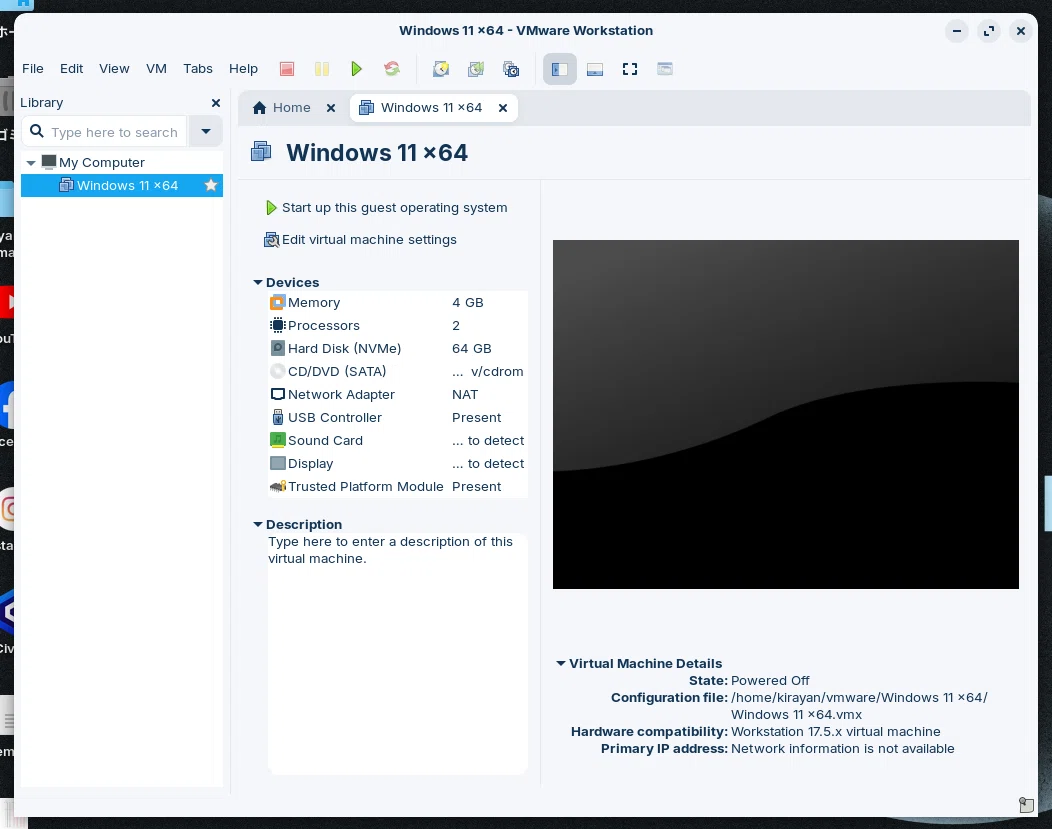
Task: Click the Display device row
Action: click(397, 463)
